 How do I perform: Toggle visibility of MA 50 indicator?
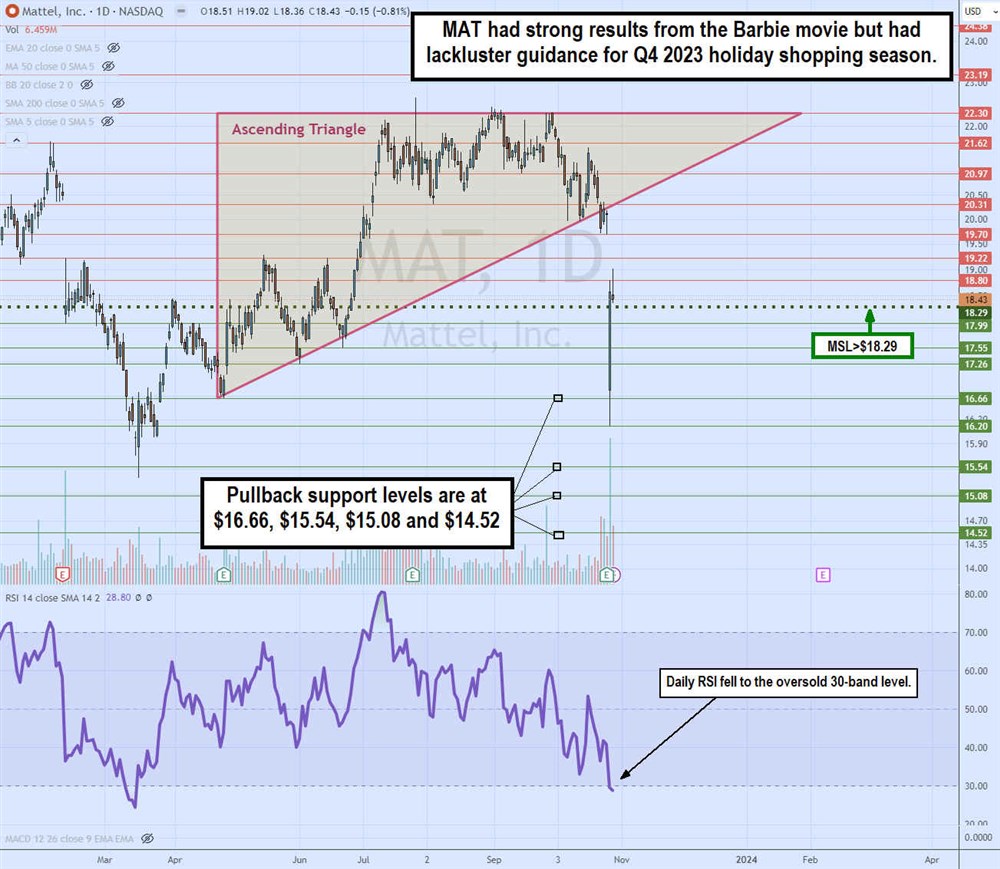[108, 66]
